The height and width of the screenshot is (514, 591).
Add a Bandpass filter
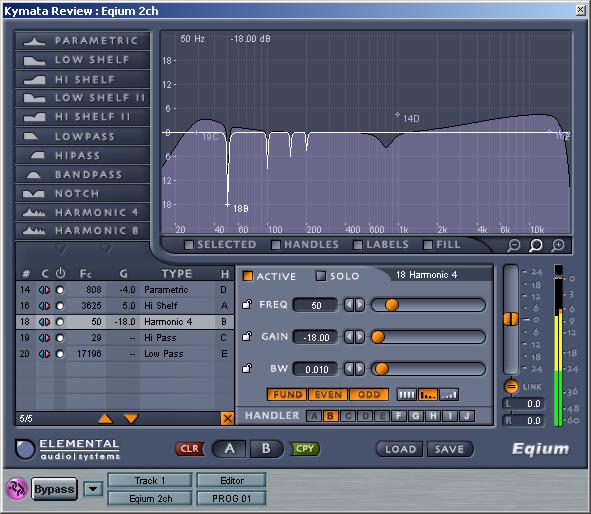pos(82,174)
